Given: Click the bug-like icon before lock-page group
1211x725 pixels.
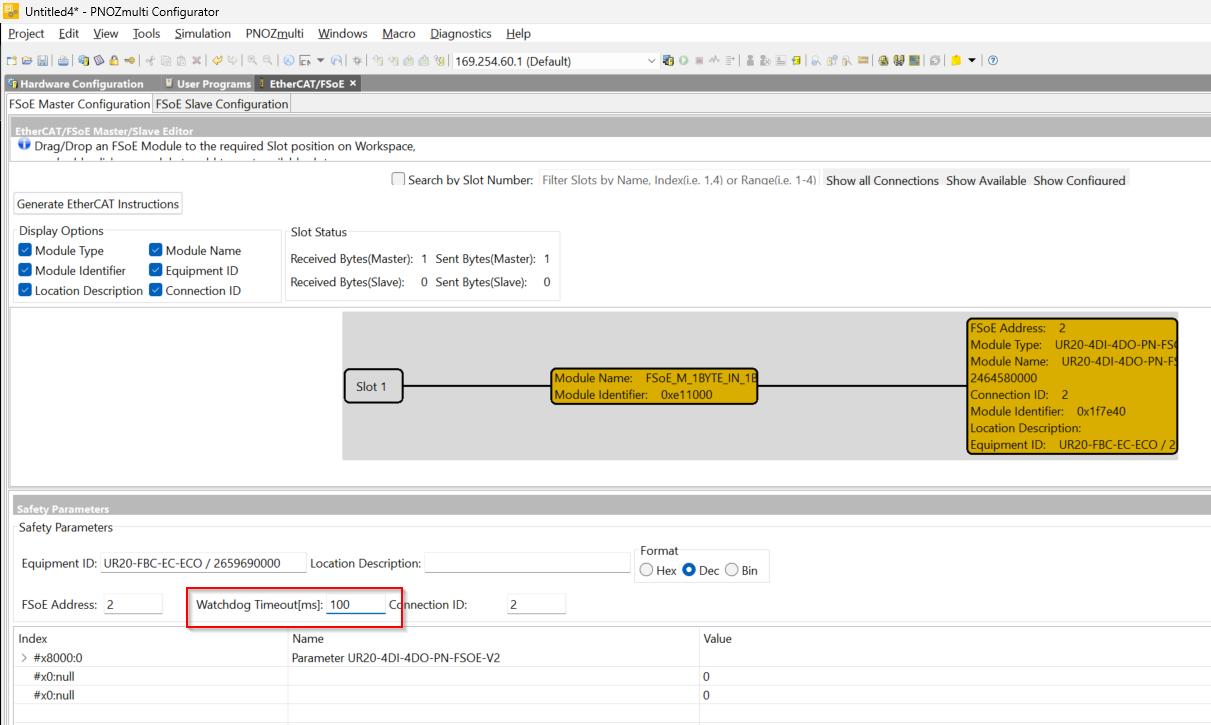Looking at the screenshot, I should tap(357, 61).
